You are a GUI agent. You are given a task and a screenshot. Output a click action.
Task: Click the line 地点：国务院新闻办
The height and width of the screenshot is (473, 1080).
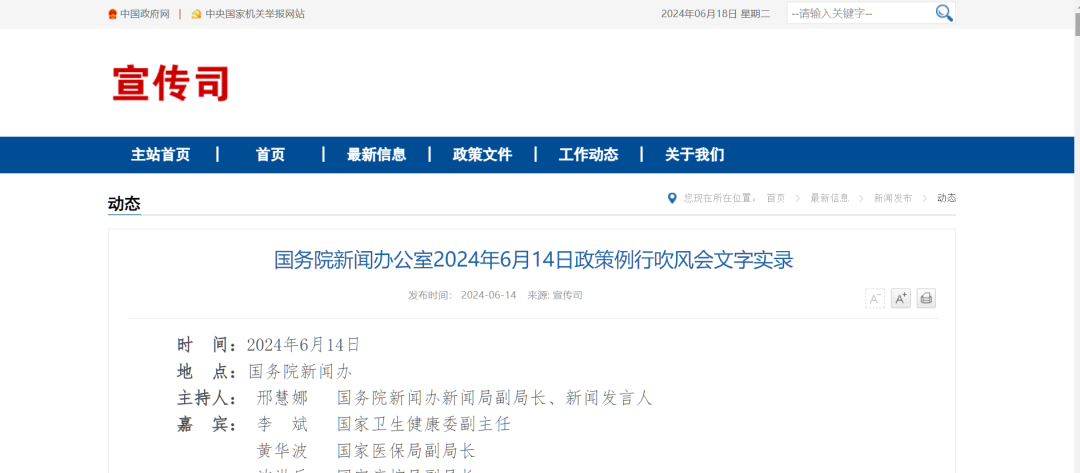click(x=264, y=372)
